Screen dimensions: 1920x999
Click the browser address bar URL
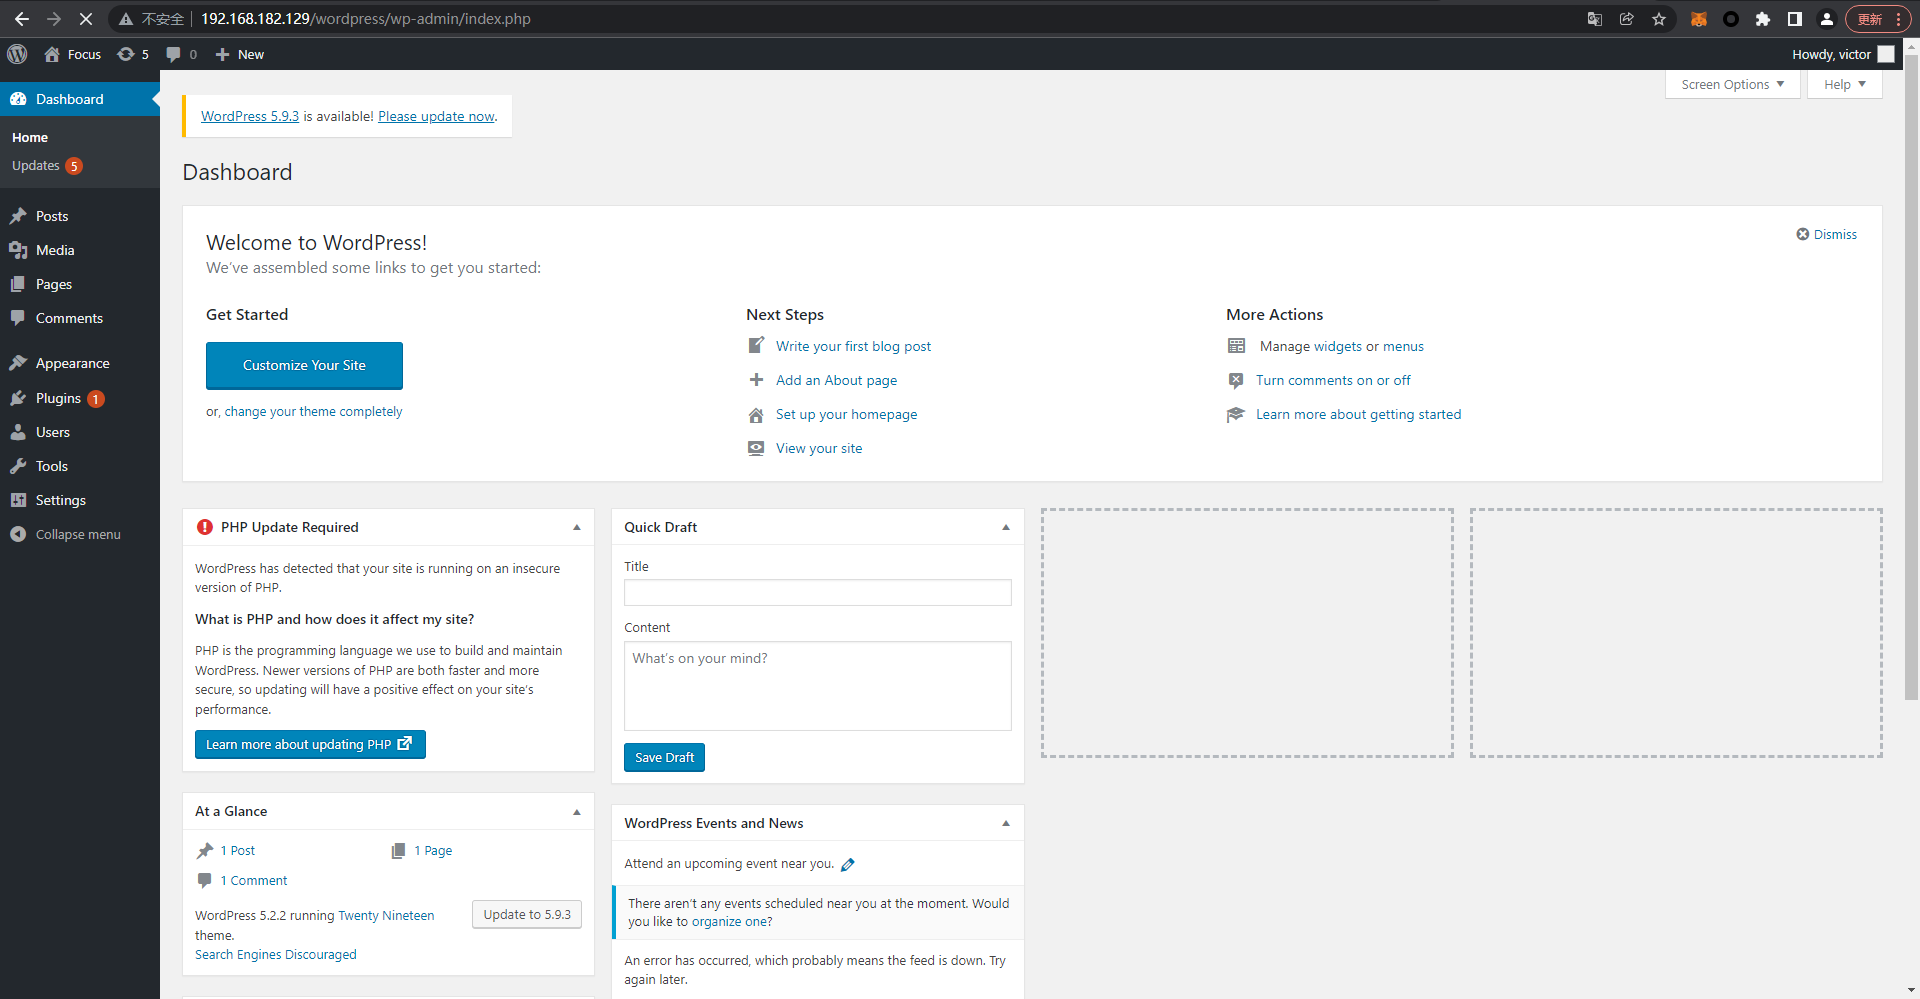pyautogui.click(x=366, y=19)
